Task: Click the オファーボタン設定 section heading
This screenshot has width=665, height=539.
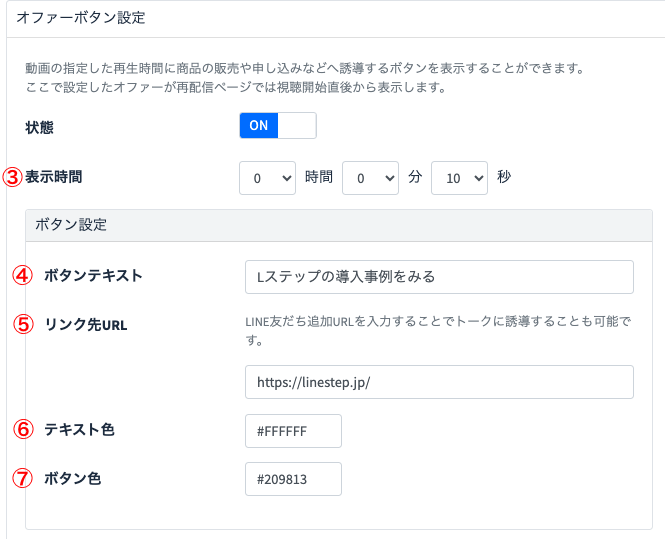Action: [81, 18]
